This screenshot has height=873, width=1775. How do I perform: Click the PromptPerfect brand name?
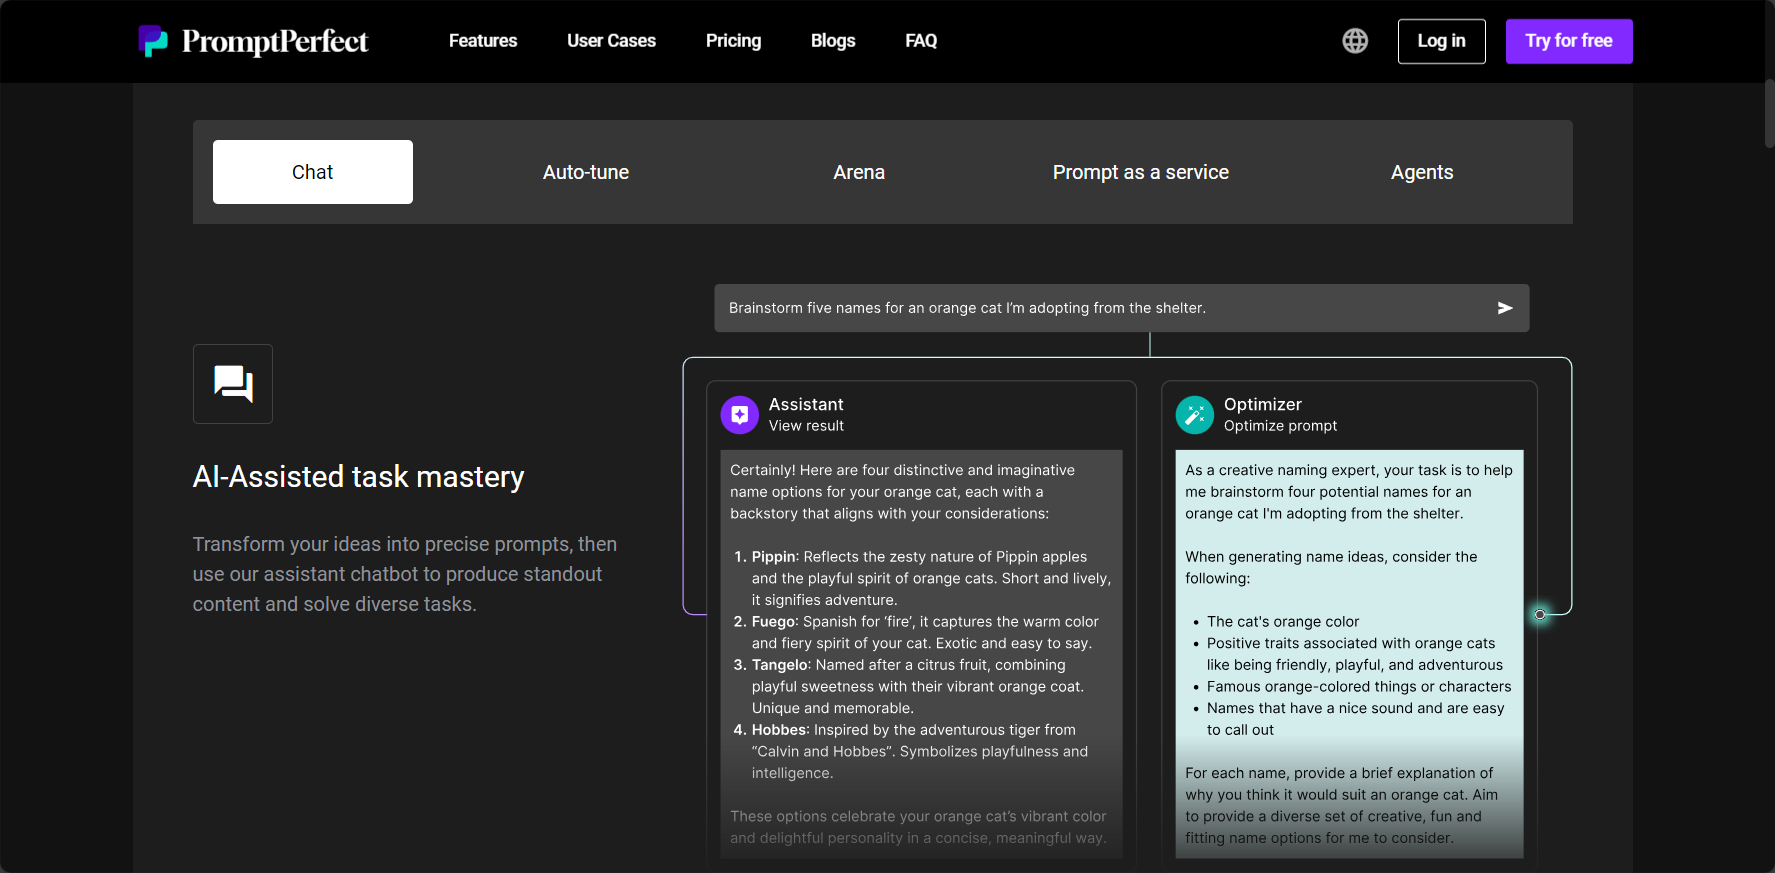click(275, 41)
